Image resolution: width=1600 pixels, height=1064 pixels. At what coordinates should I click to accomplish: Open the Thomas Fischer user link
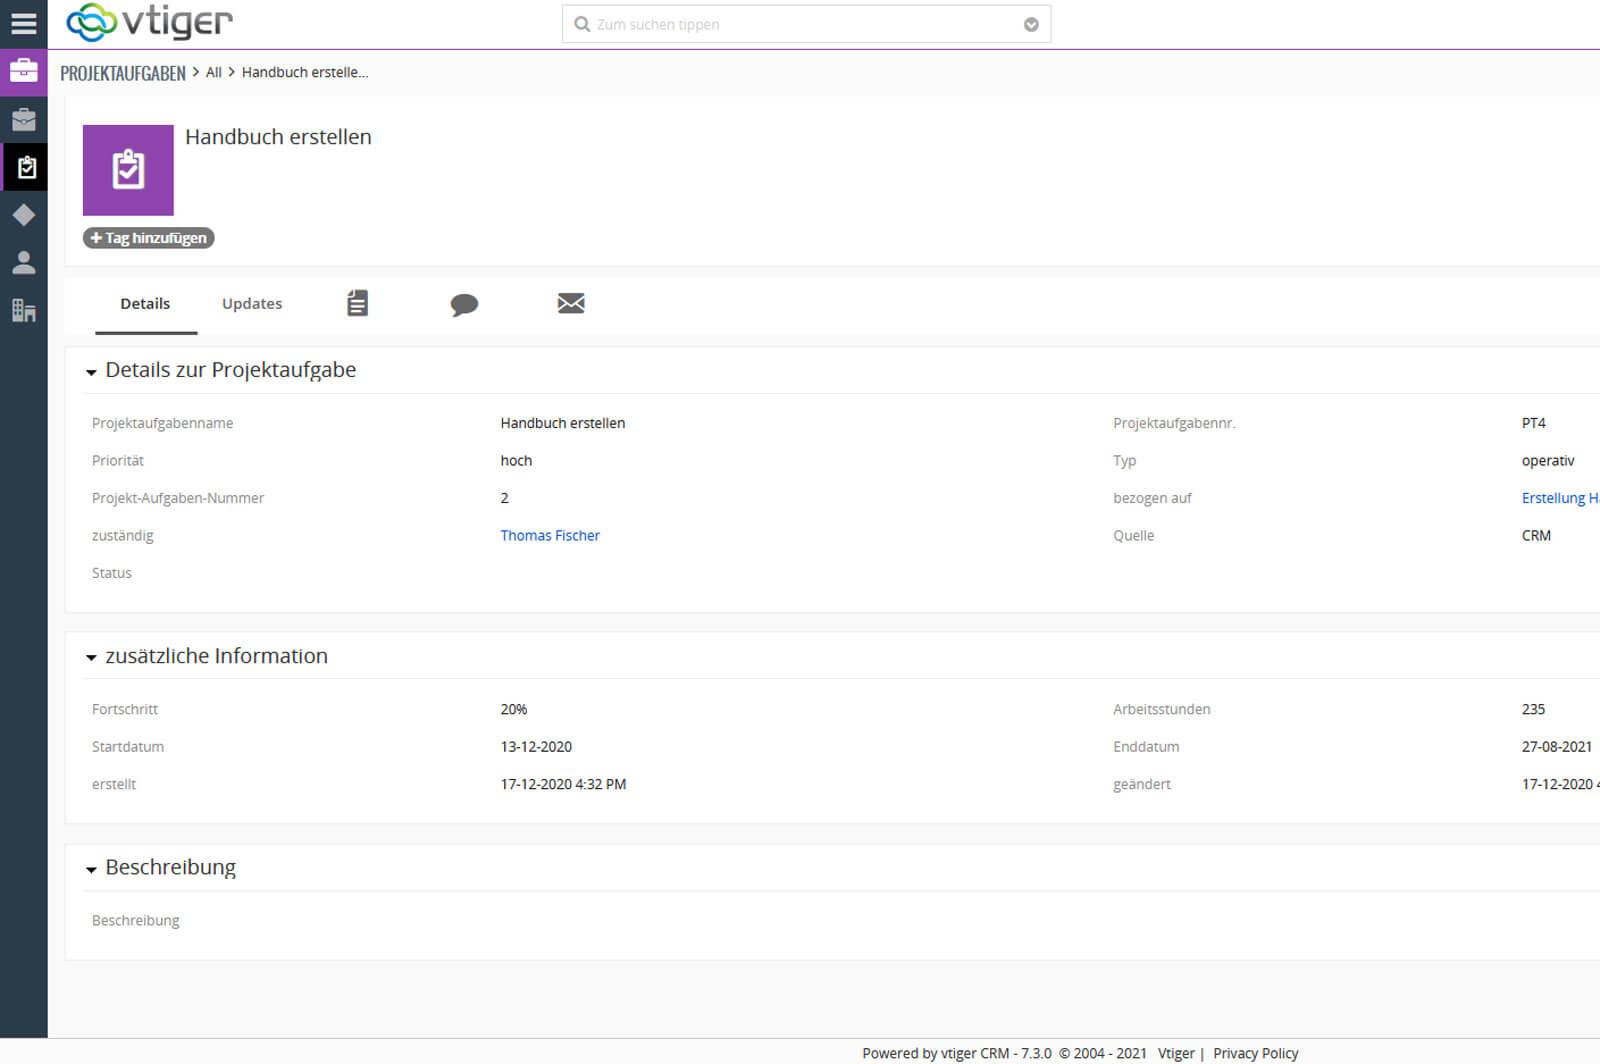coord(550,536)
